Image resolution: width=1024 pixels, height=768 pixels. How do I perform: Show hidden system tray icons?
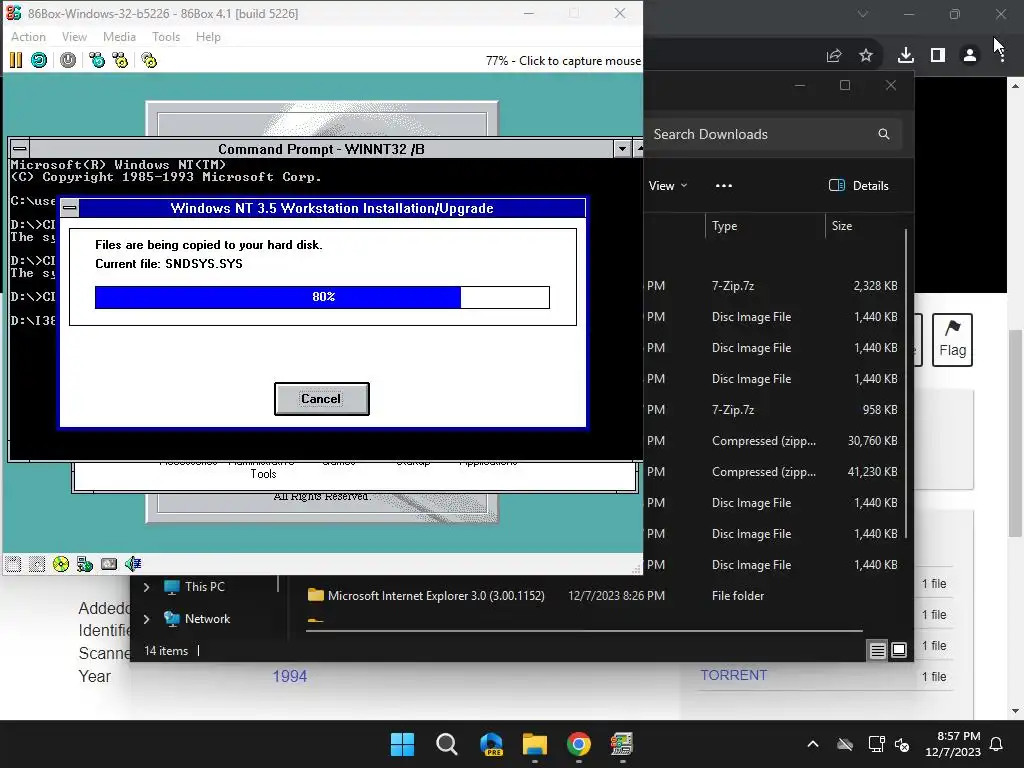pyautogui.click(x=813, y=744)
